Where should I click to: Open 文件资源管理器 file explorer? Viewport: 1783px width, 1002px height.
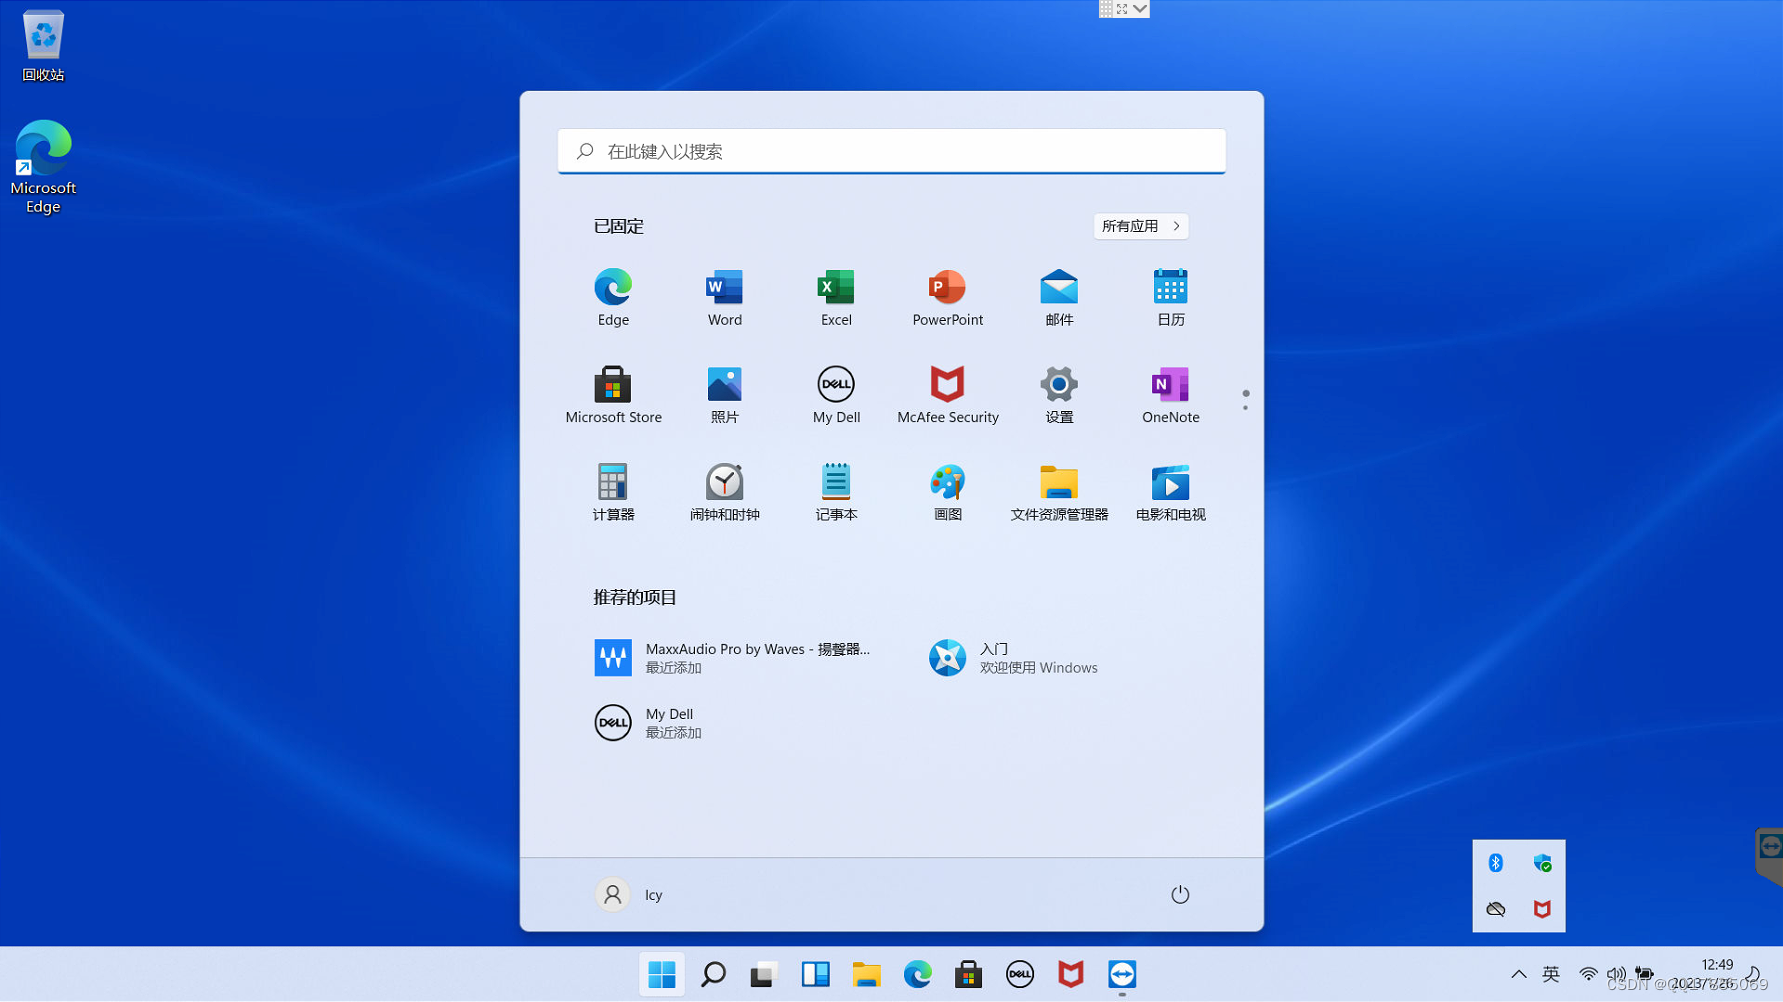click(x=1059, y=492)
